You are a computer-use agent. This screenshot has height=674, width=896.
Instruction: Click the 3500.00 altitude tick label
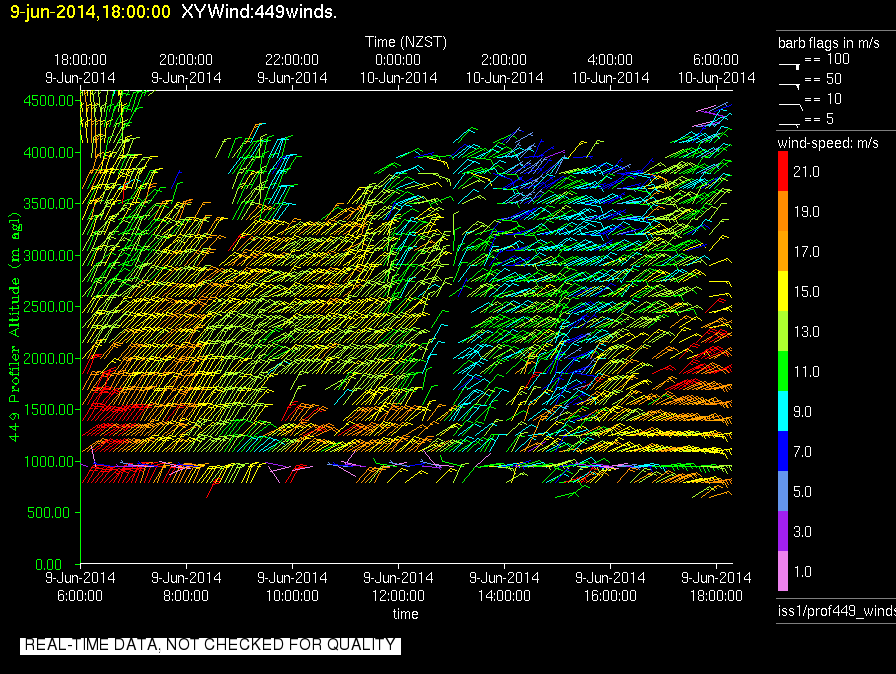[x=49, y=204]
